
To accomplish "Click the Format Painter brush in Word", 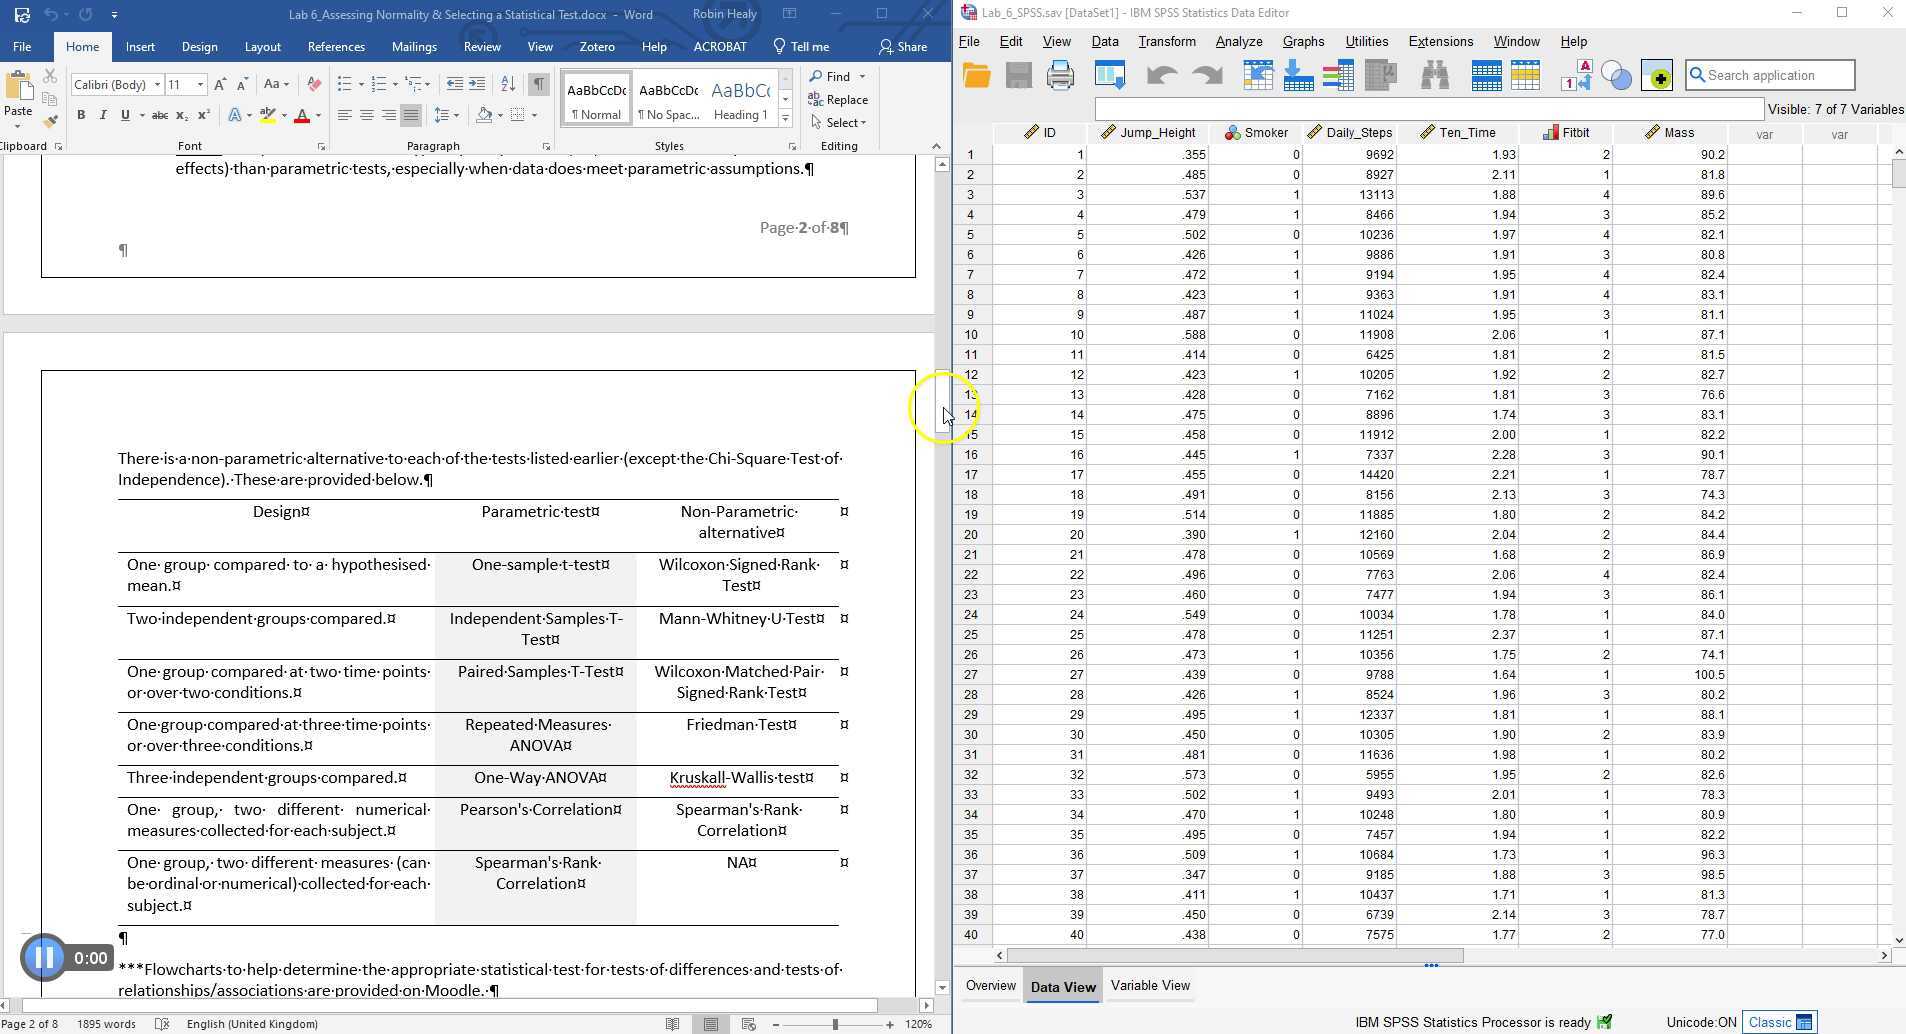I will coord(50,122).
